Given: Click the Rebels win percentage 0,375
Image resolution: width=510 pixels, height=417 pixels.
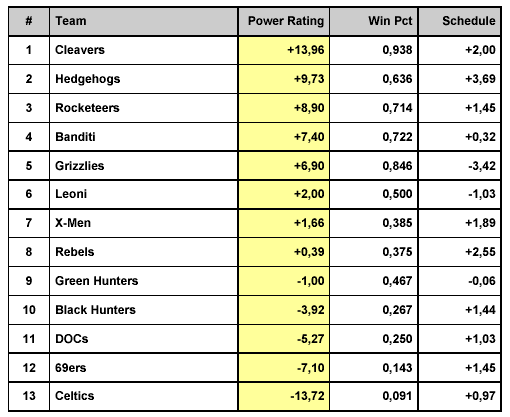Looking at the screenshot, I should coord(397,252).
